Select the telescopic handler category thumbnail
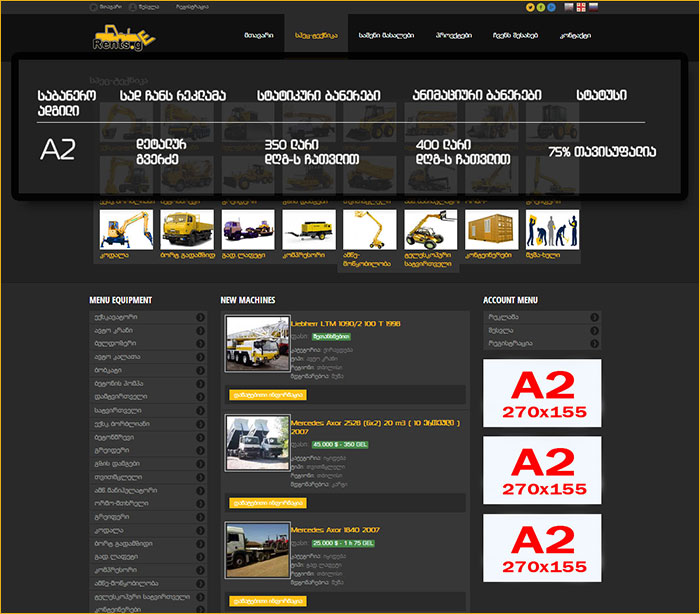Image resolution: width=700 pixels, height=614 pixels. 431,230
